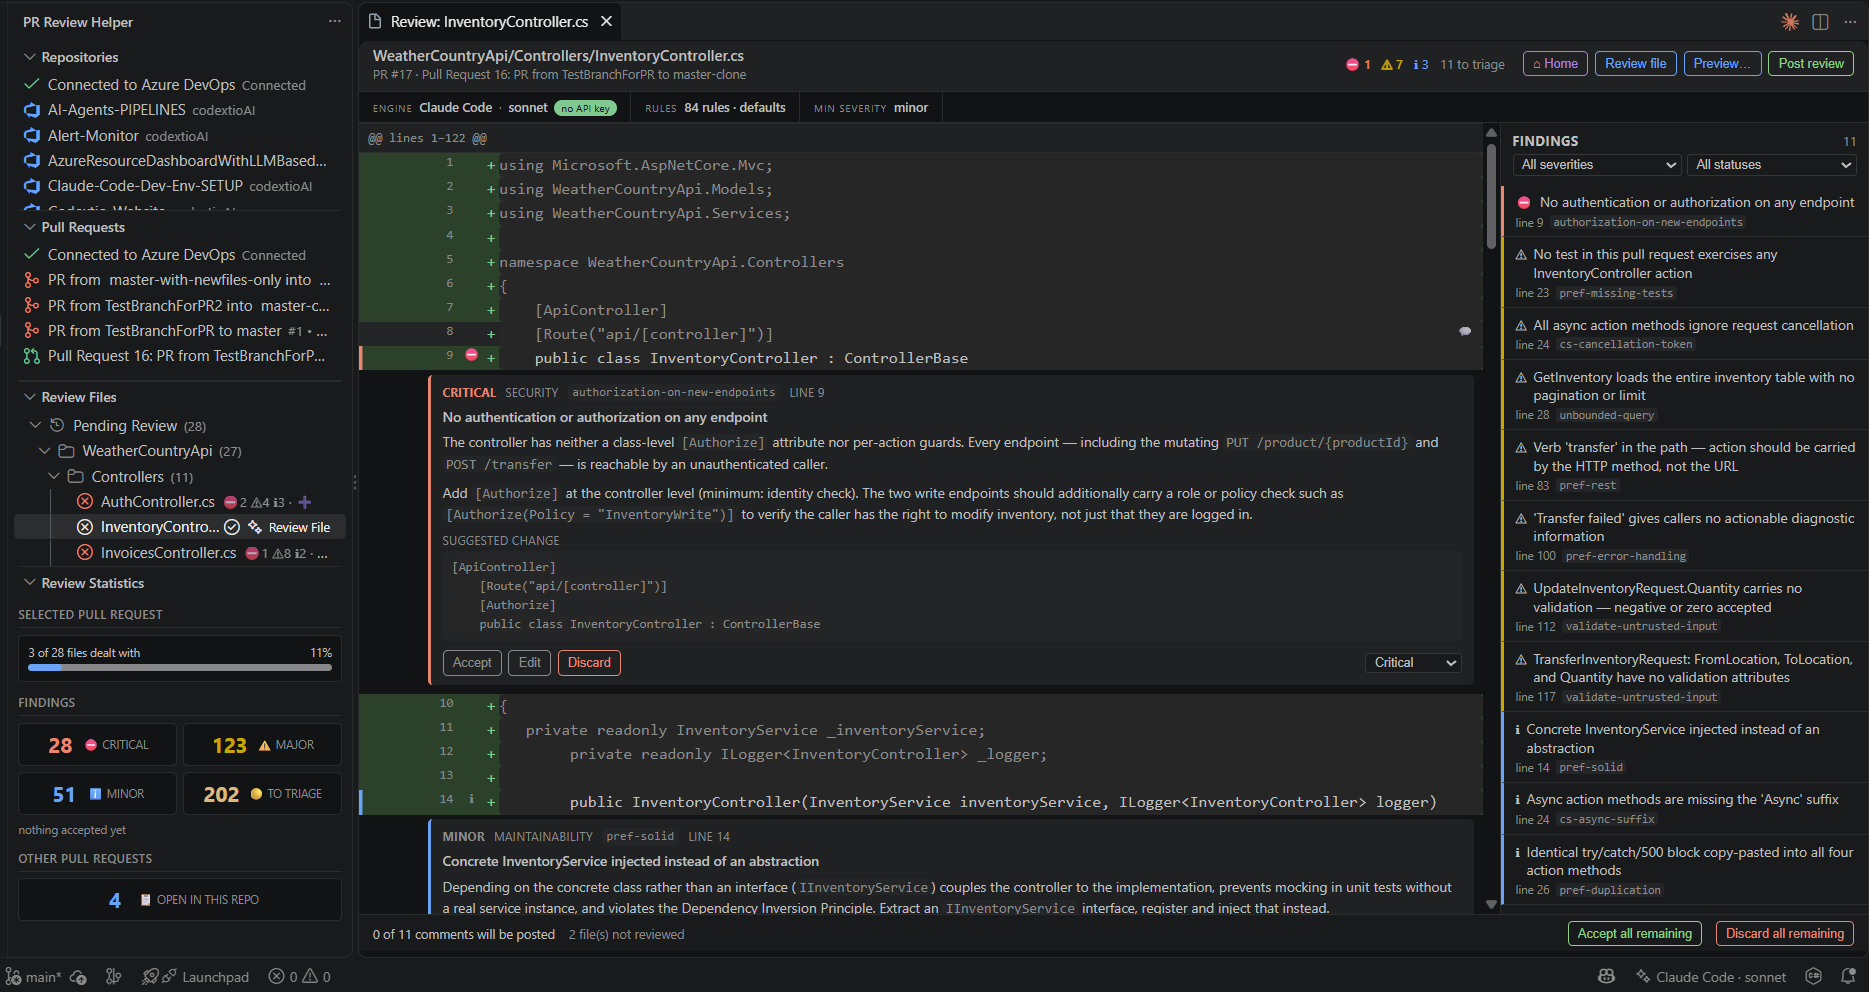Select the Review: InventoryController.cs tab
Screen dimensions: 1869x992
[x=489, y=21]
